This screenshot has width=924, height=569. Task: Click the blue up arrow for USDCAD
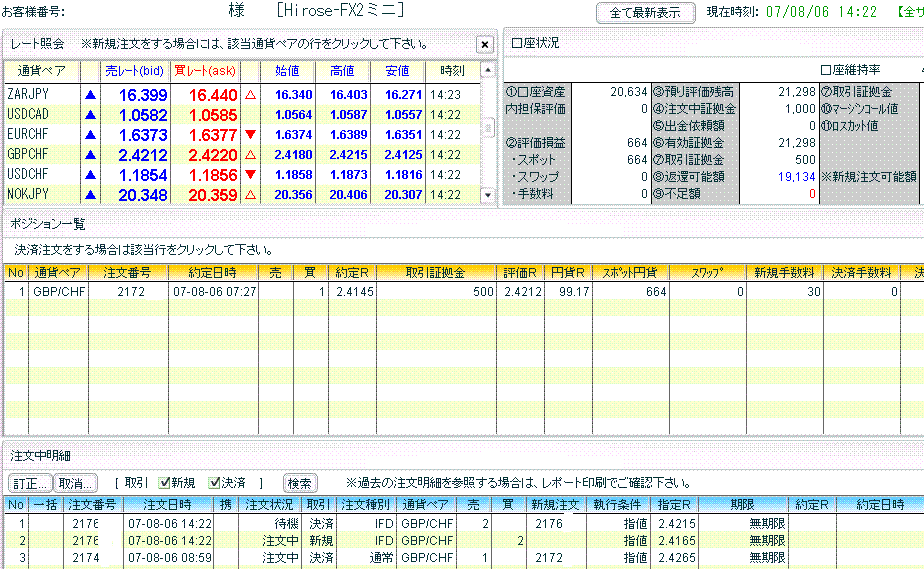90,114
